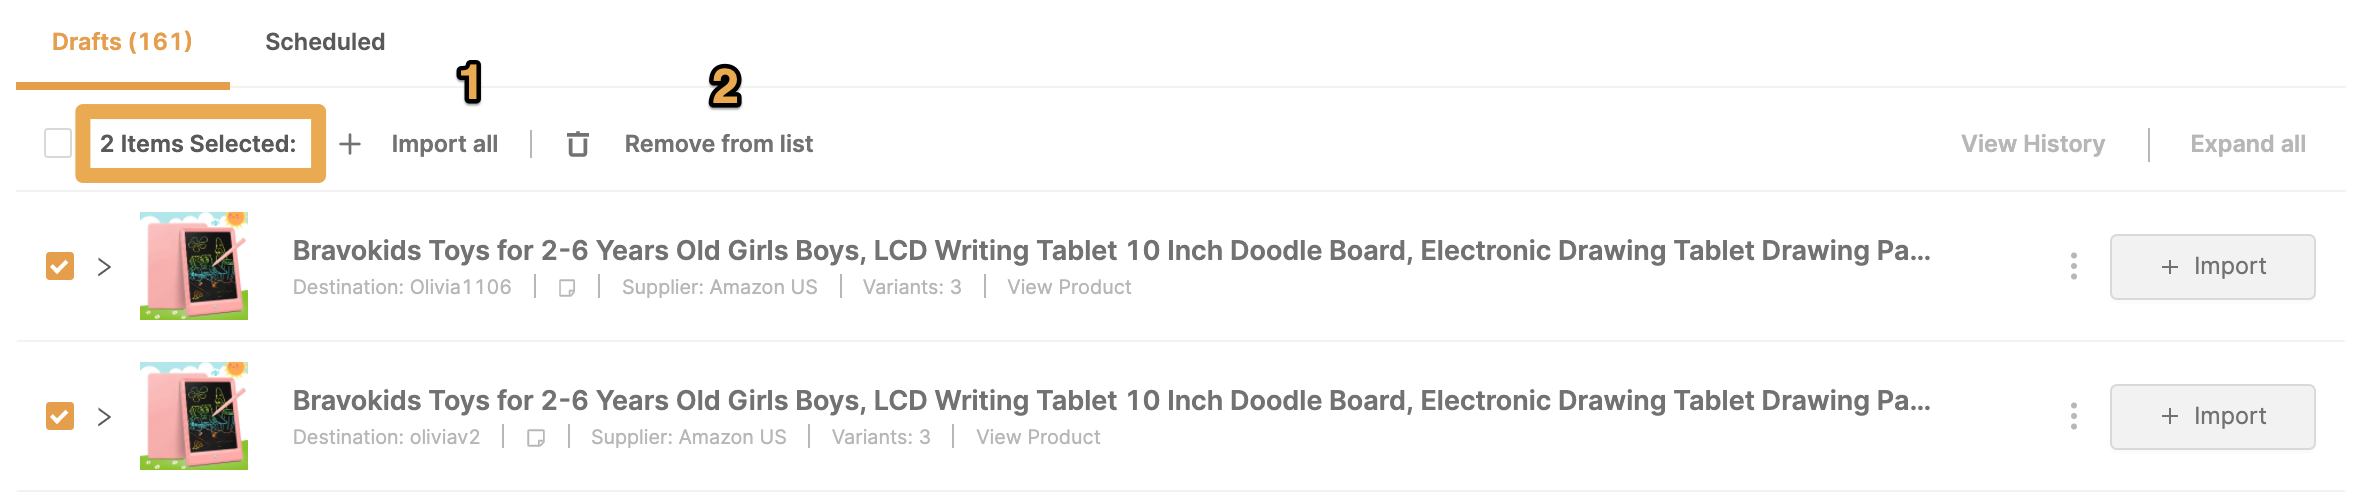Open View History

coord(2033,144)
